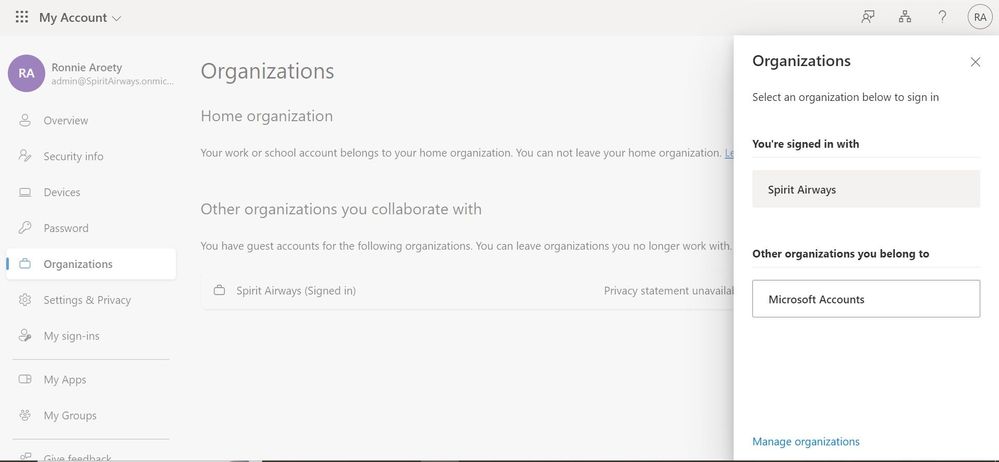999x462 pixels.
Task: Click the My Apps icon
Action: 25,379
